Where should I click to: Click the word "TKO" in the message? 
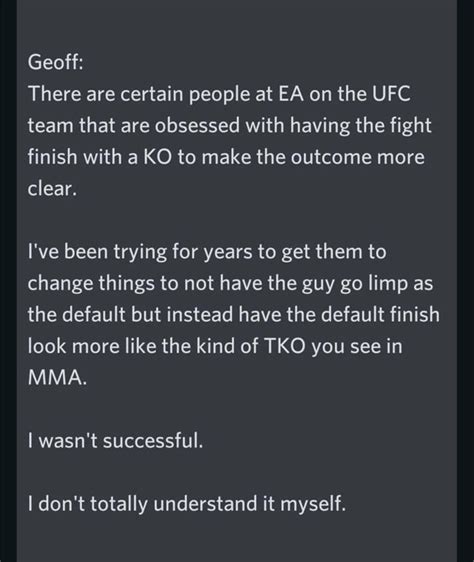(x=285, y=346)
